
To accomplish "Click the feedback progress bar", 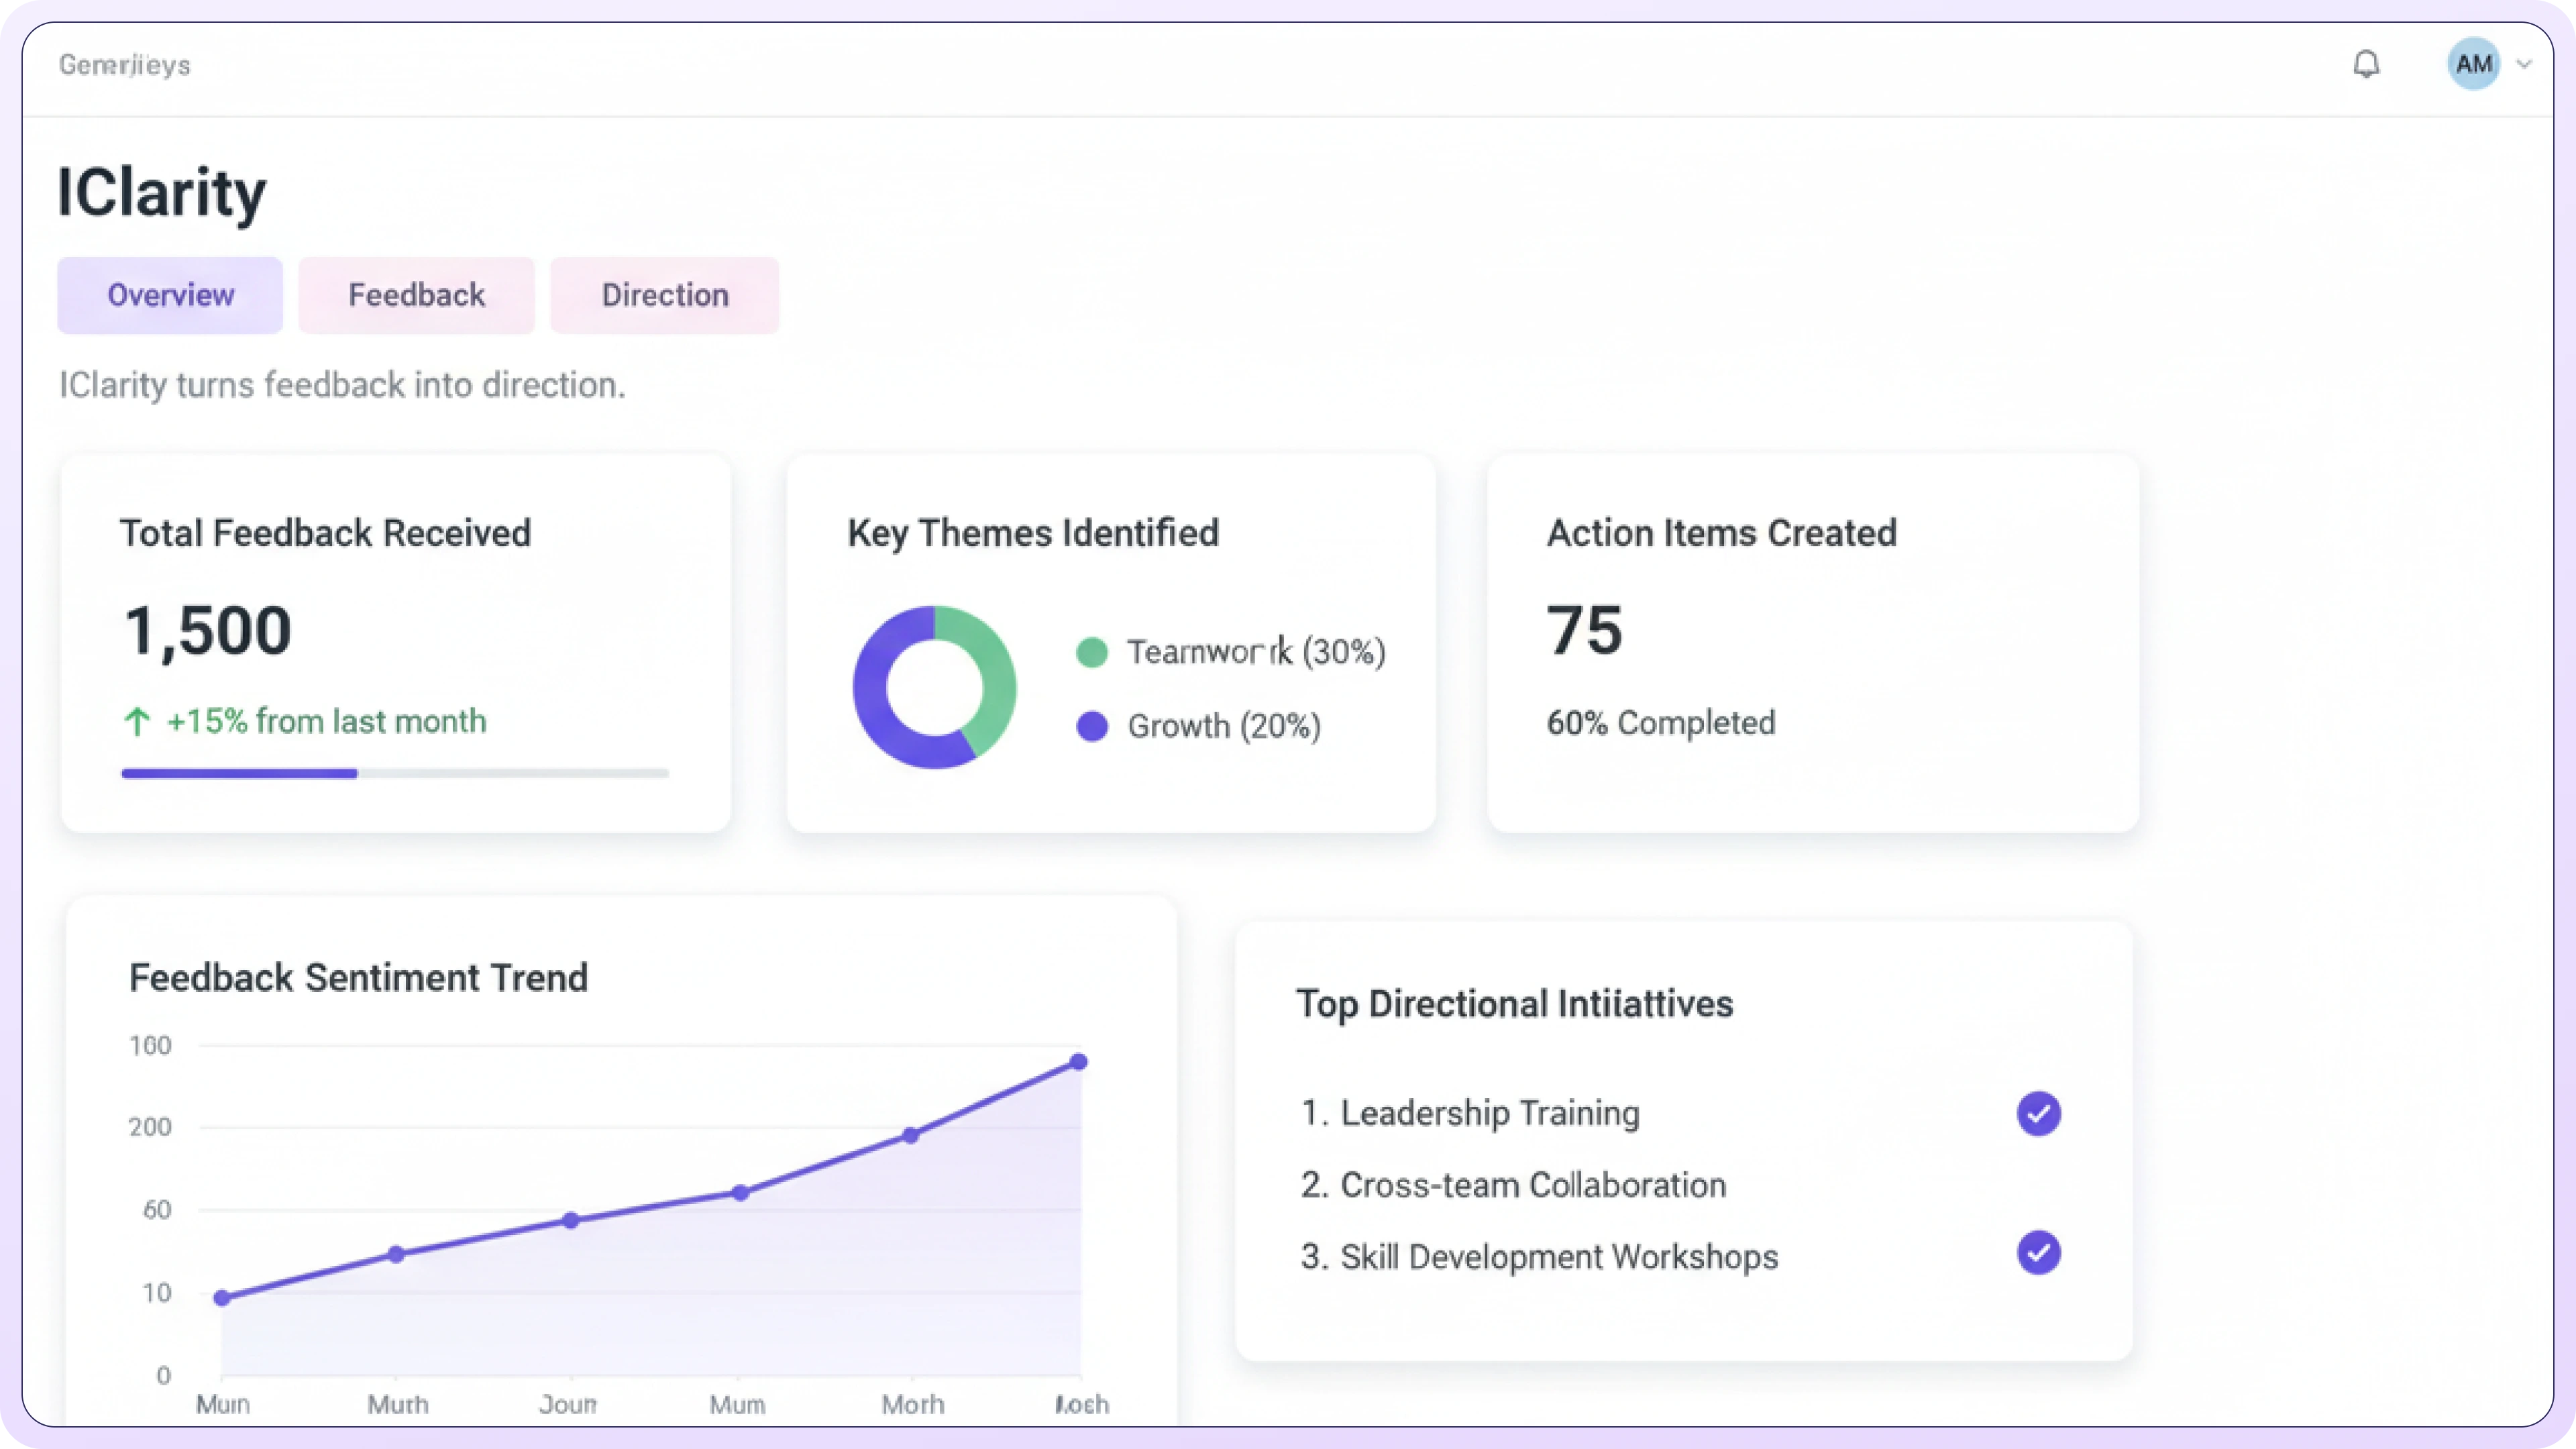I will point(395,773).
